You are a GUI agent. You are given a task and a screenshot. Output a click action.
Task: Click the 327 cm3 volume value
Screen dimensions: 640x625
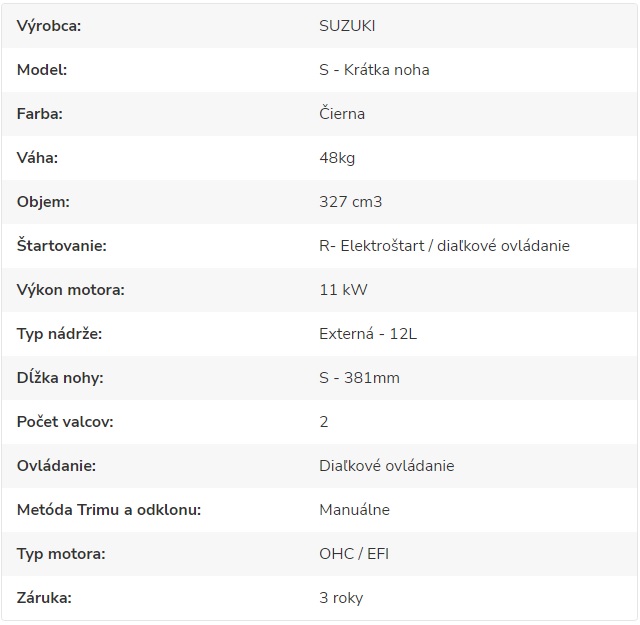pyautogui.click(x=351, y=202)
